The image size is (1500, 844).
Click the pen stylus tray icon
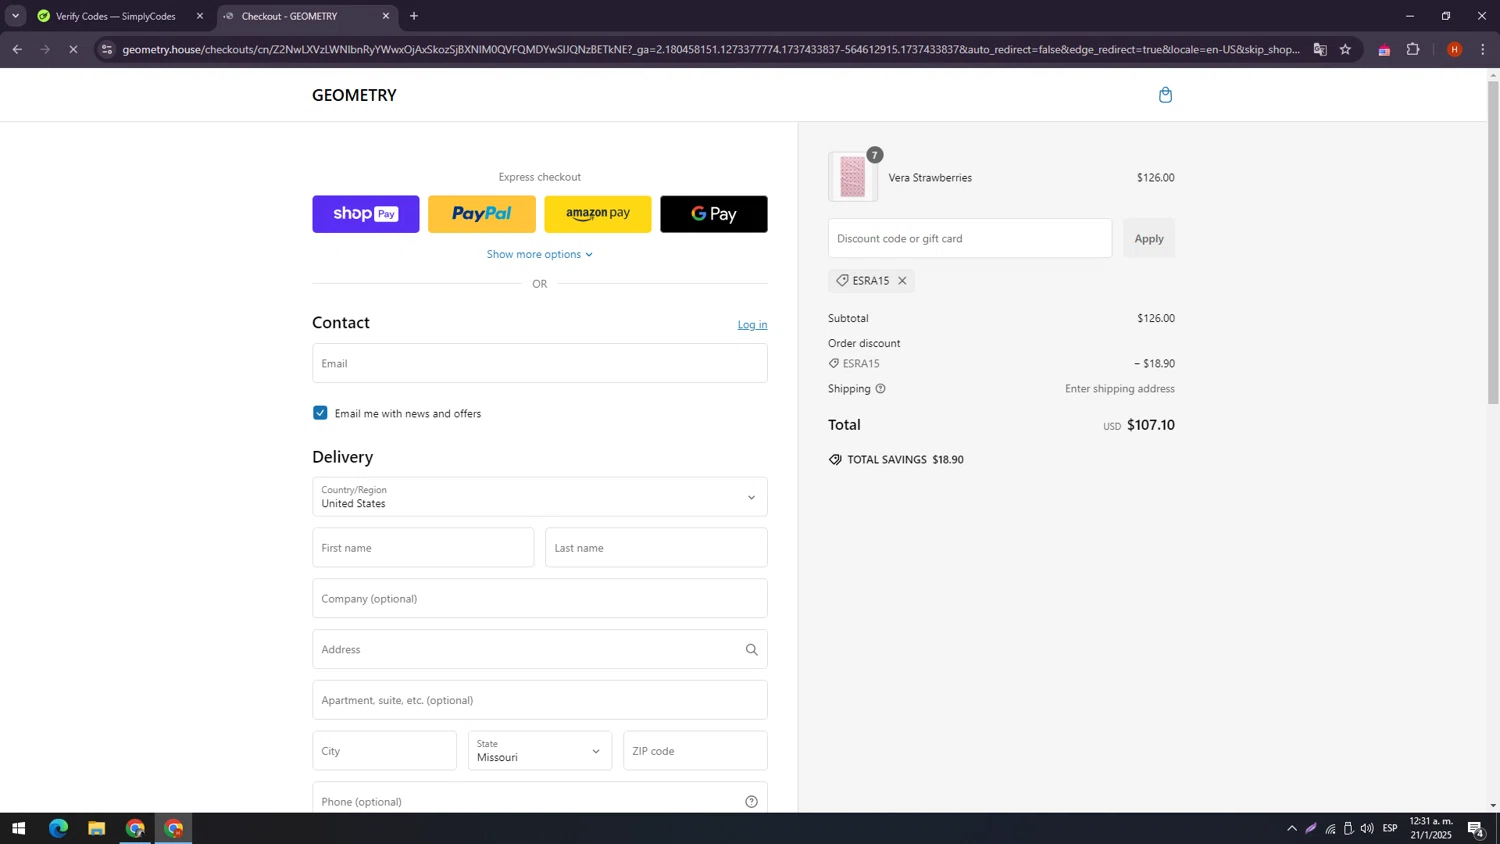pos(1311,828)
